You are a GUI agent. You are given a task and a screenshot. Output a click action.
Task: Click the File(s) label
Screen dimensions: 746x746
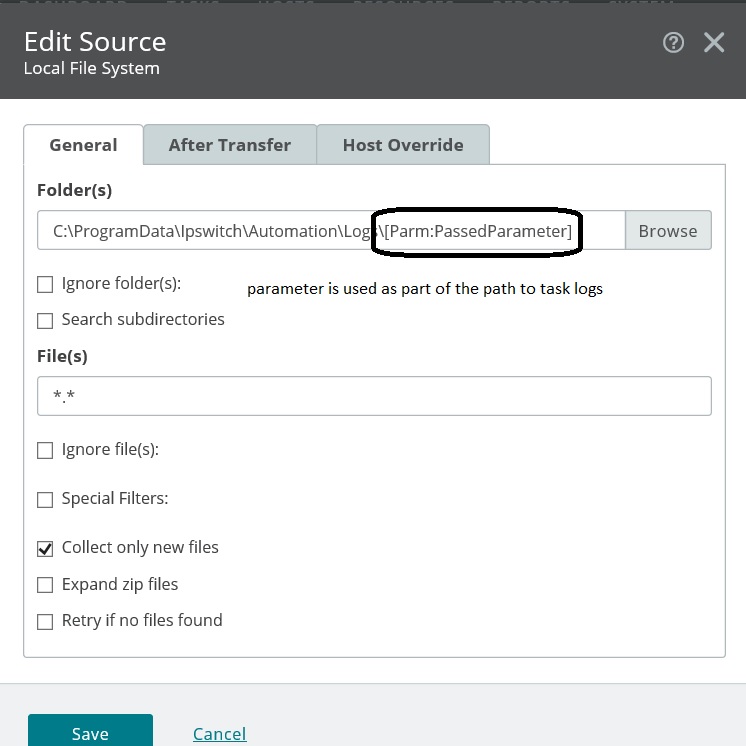(62, 356)
